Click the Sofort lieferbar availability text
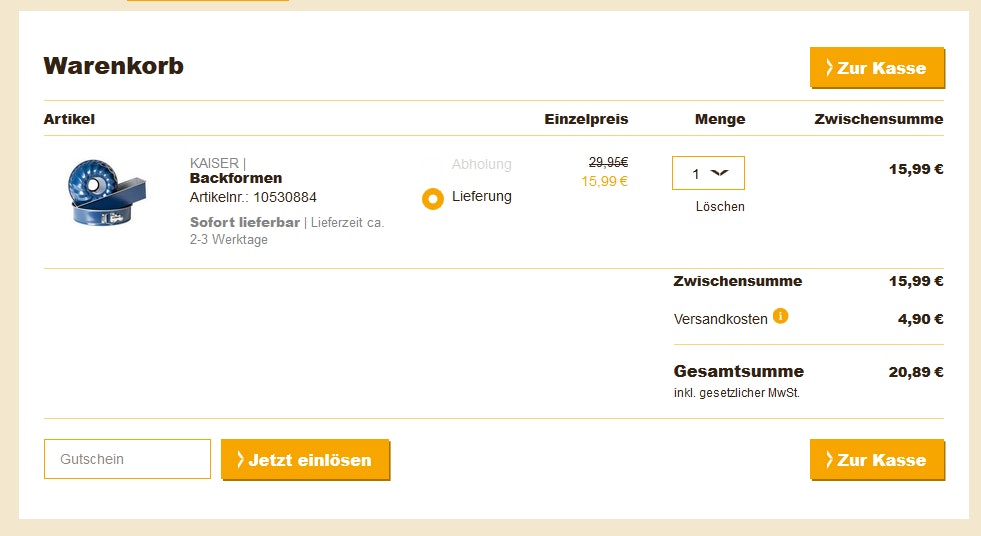The height and width of the screenshot is (536, 981). (x=245, y=222)
